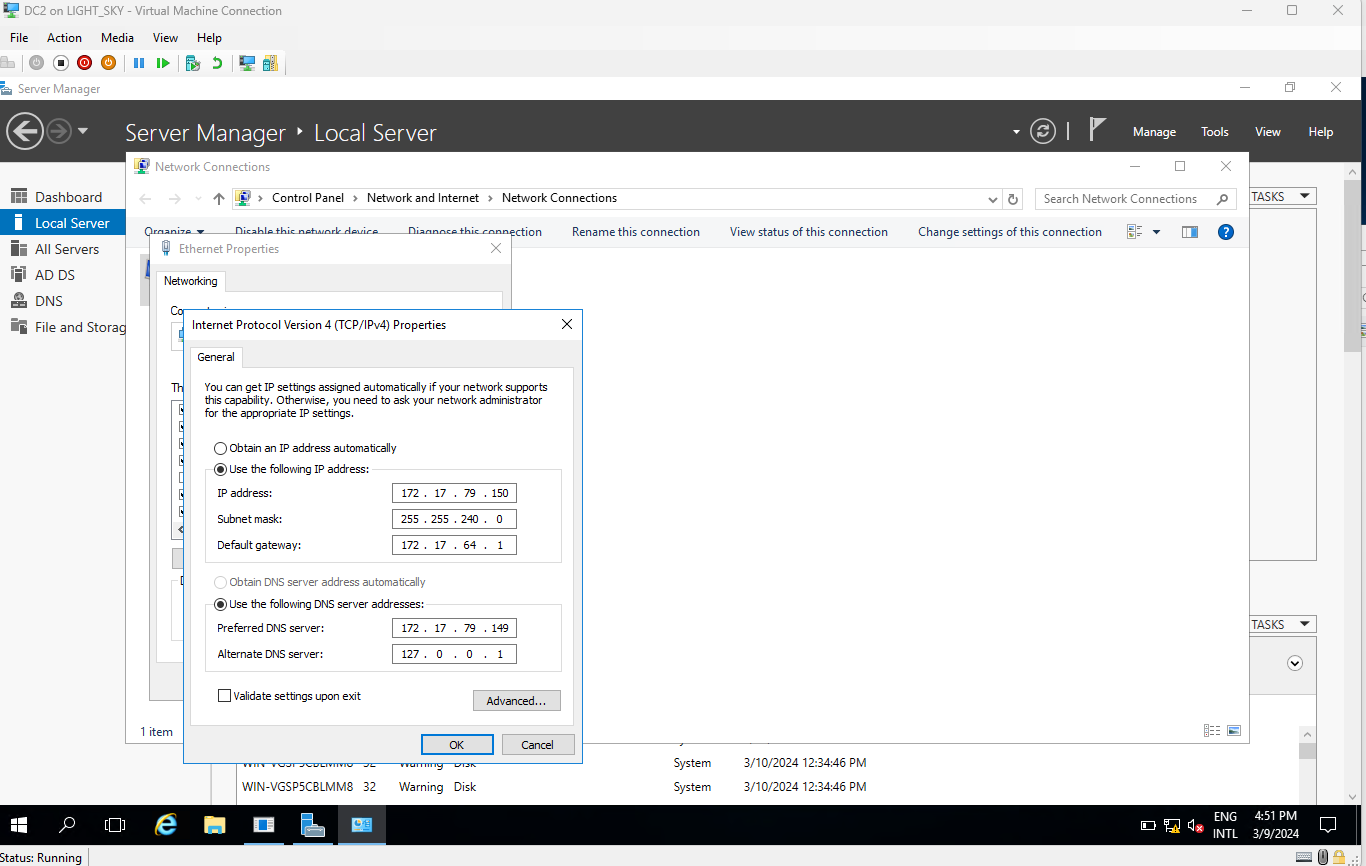This screenshot has height=866, width=1366.
Task: Click Cancel in IPv4 Properties
Action: [537, 744]
